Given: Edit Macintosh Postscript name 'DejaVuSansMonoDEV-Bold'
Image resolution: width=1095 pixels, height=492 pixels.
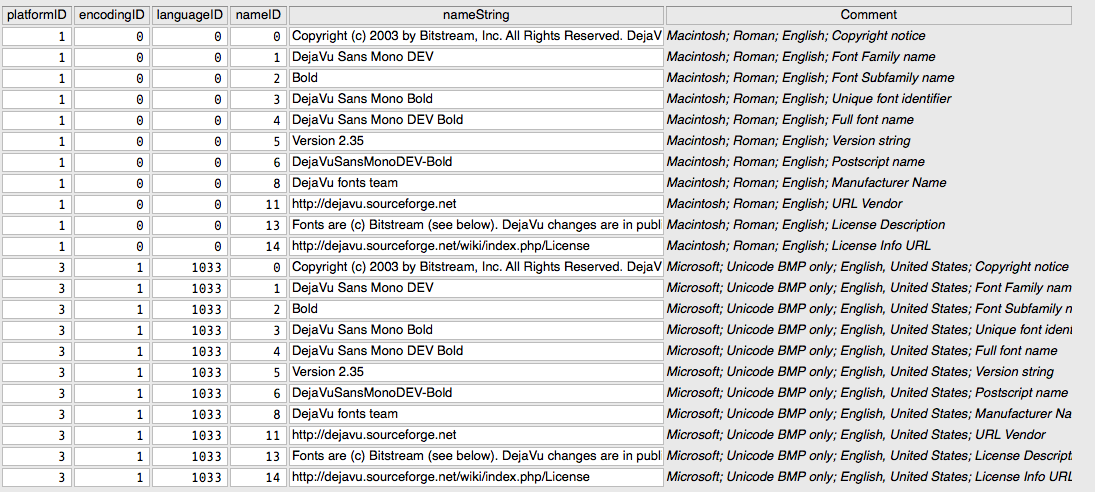Looking at the screenshot, I should [476, 162].
